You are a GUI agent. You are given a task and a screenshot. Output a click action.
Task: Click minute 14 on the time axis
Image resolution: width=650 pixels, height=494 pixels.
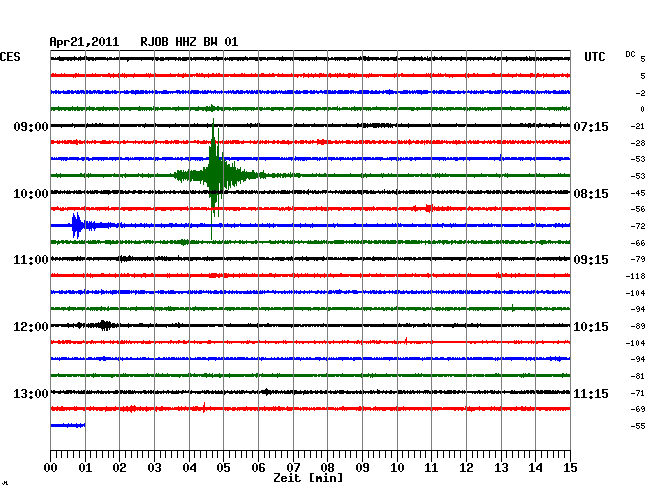click(535, 467)
